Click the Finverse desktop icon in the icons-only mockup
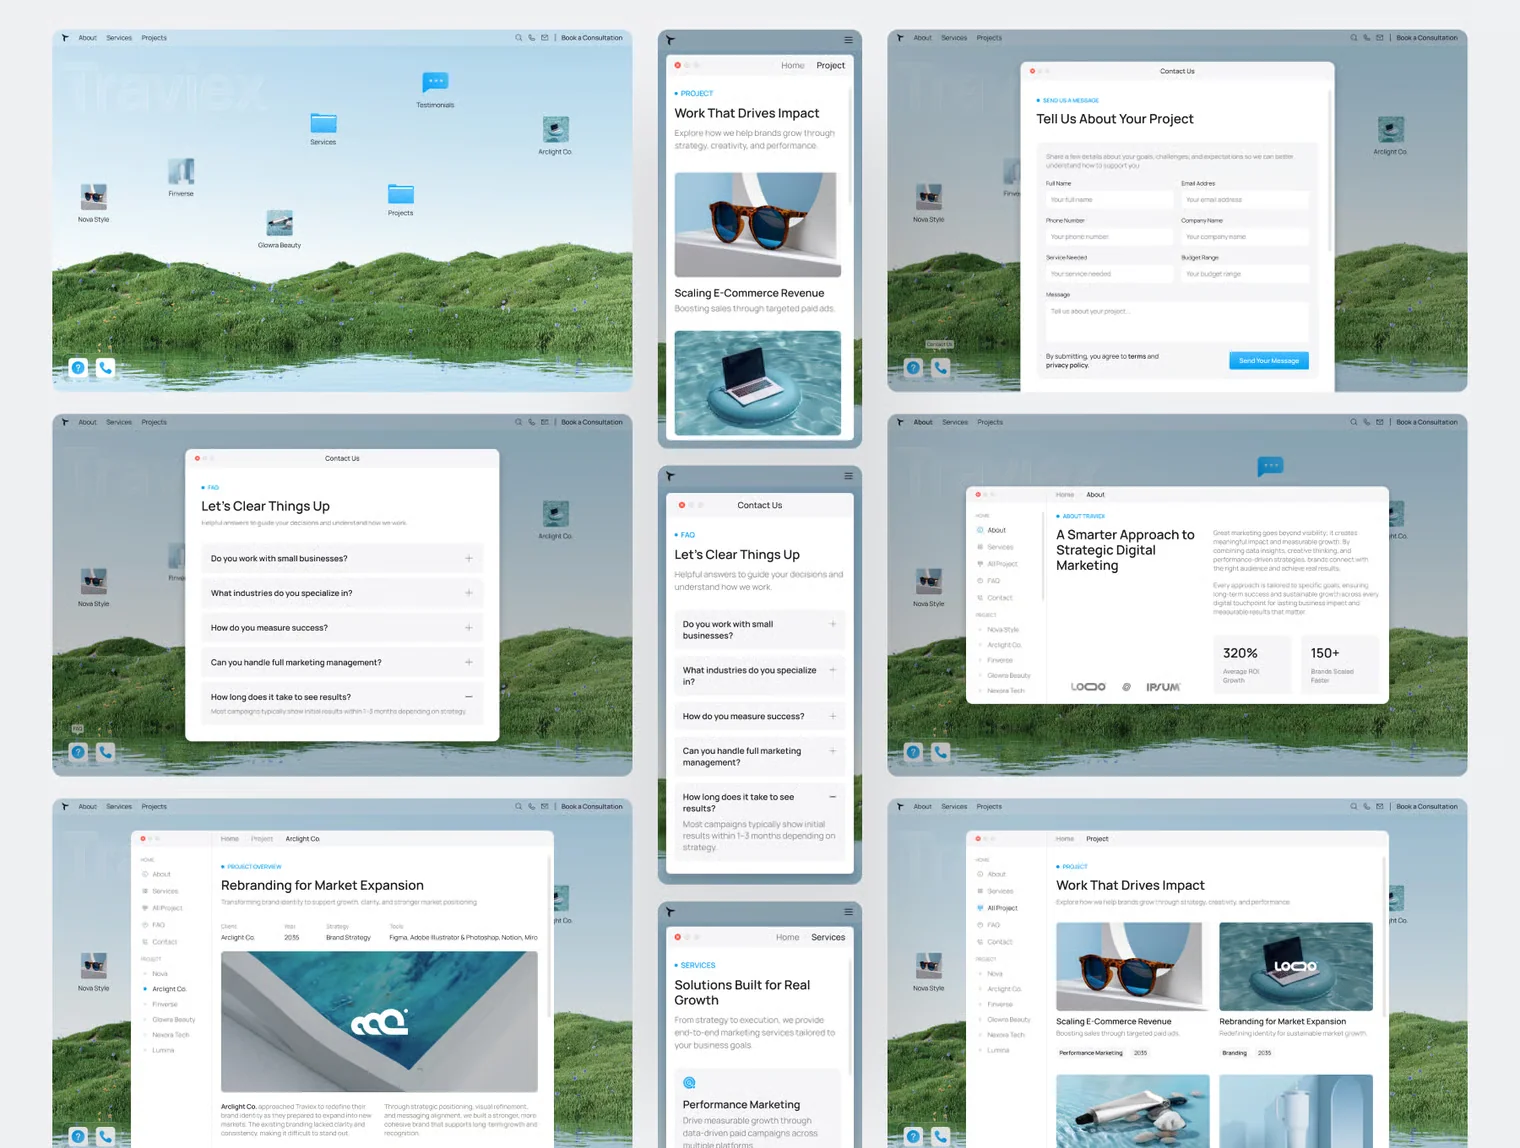The image size is (1520, 1148). 181,172
